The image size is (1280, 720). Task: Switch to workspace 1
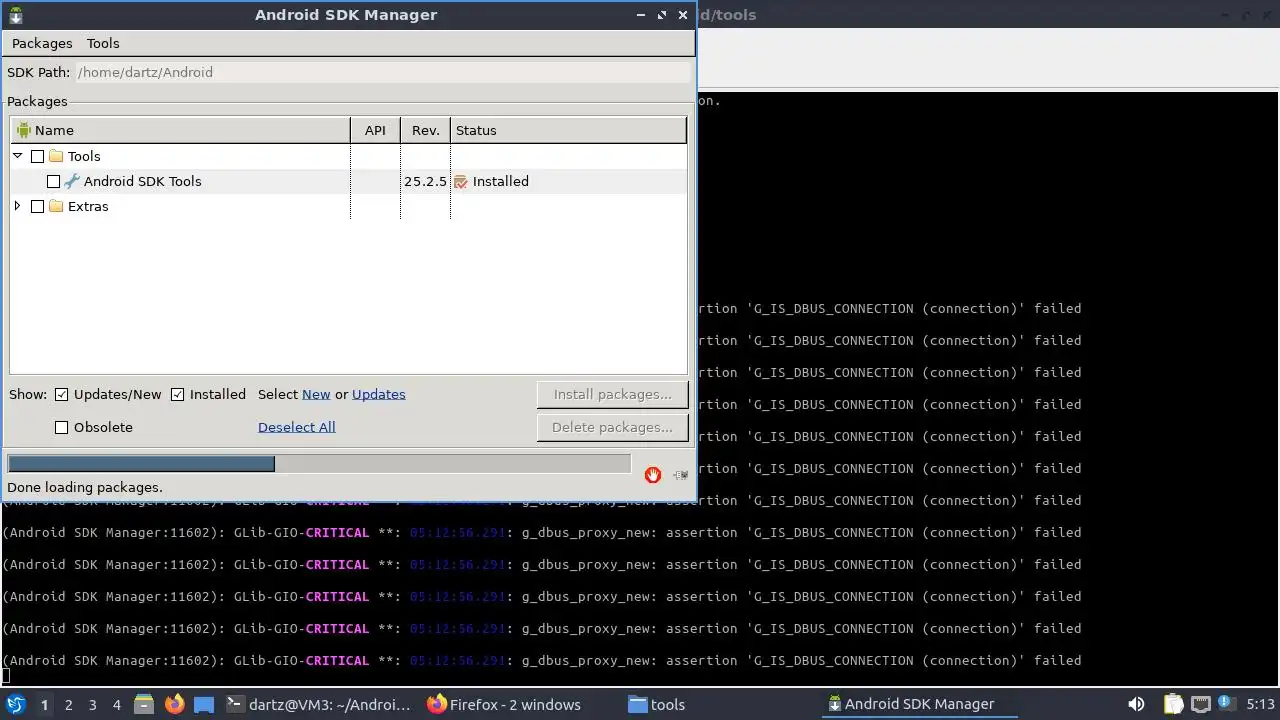click(x=44, y=704)
